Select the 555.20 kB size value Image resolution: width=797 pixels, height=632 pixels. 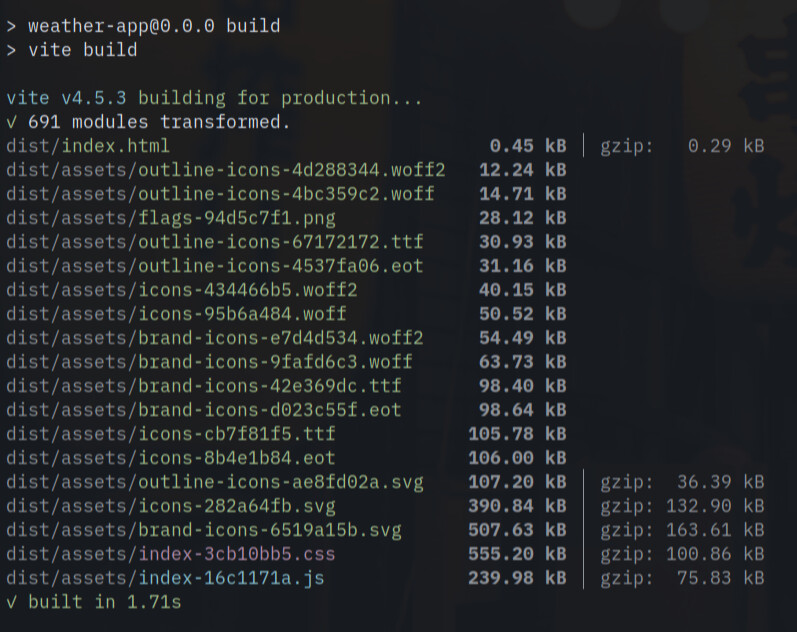pyautogui.click(x=517, y=554)
